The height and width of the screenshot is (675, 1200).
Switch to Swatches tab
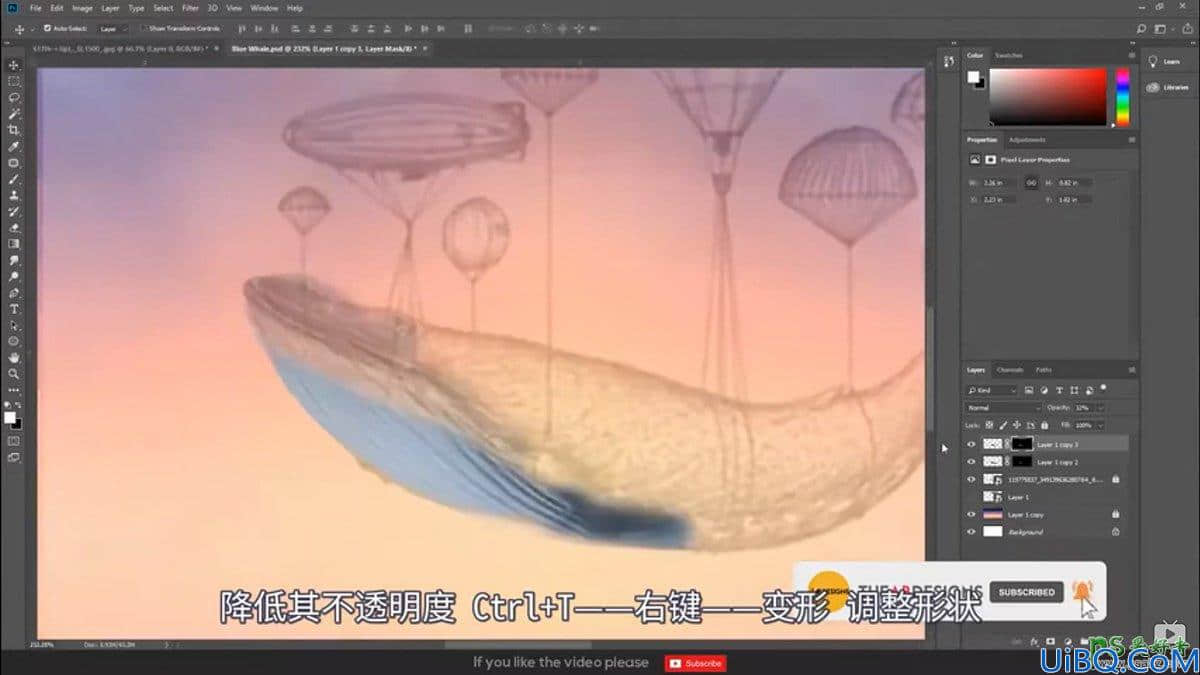[x=1009, y=56]
